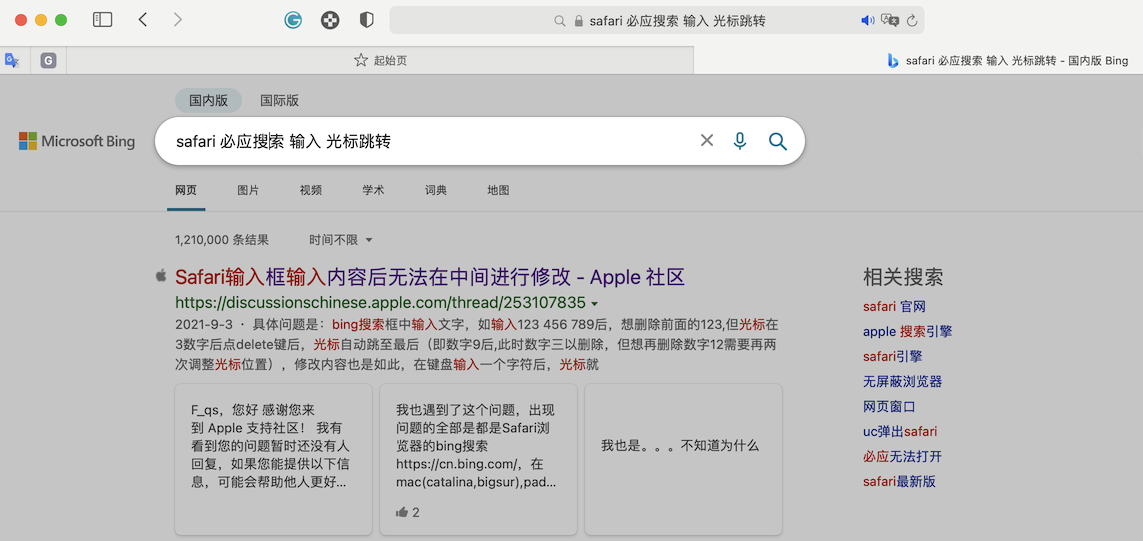Image resolution: width=1143 pixels, height=541 pixels.
Task: Open the Grammarly extension icon
Action: point(293,20)
